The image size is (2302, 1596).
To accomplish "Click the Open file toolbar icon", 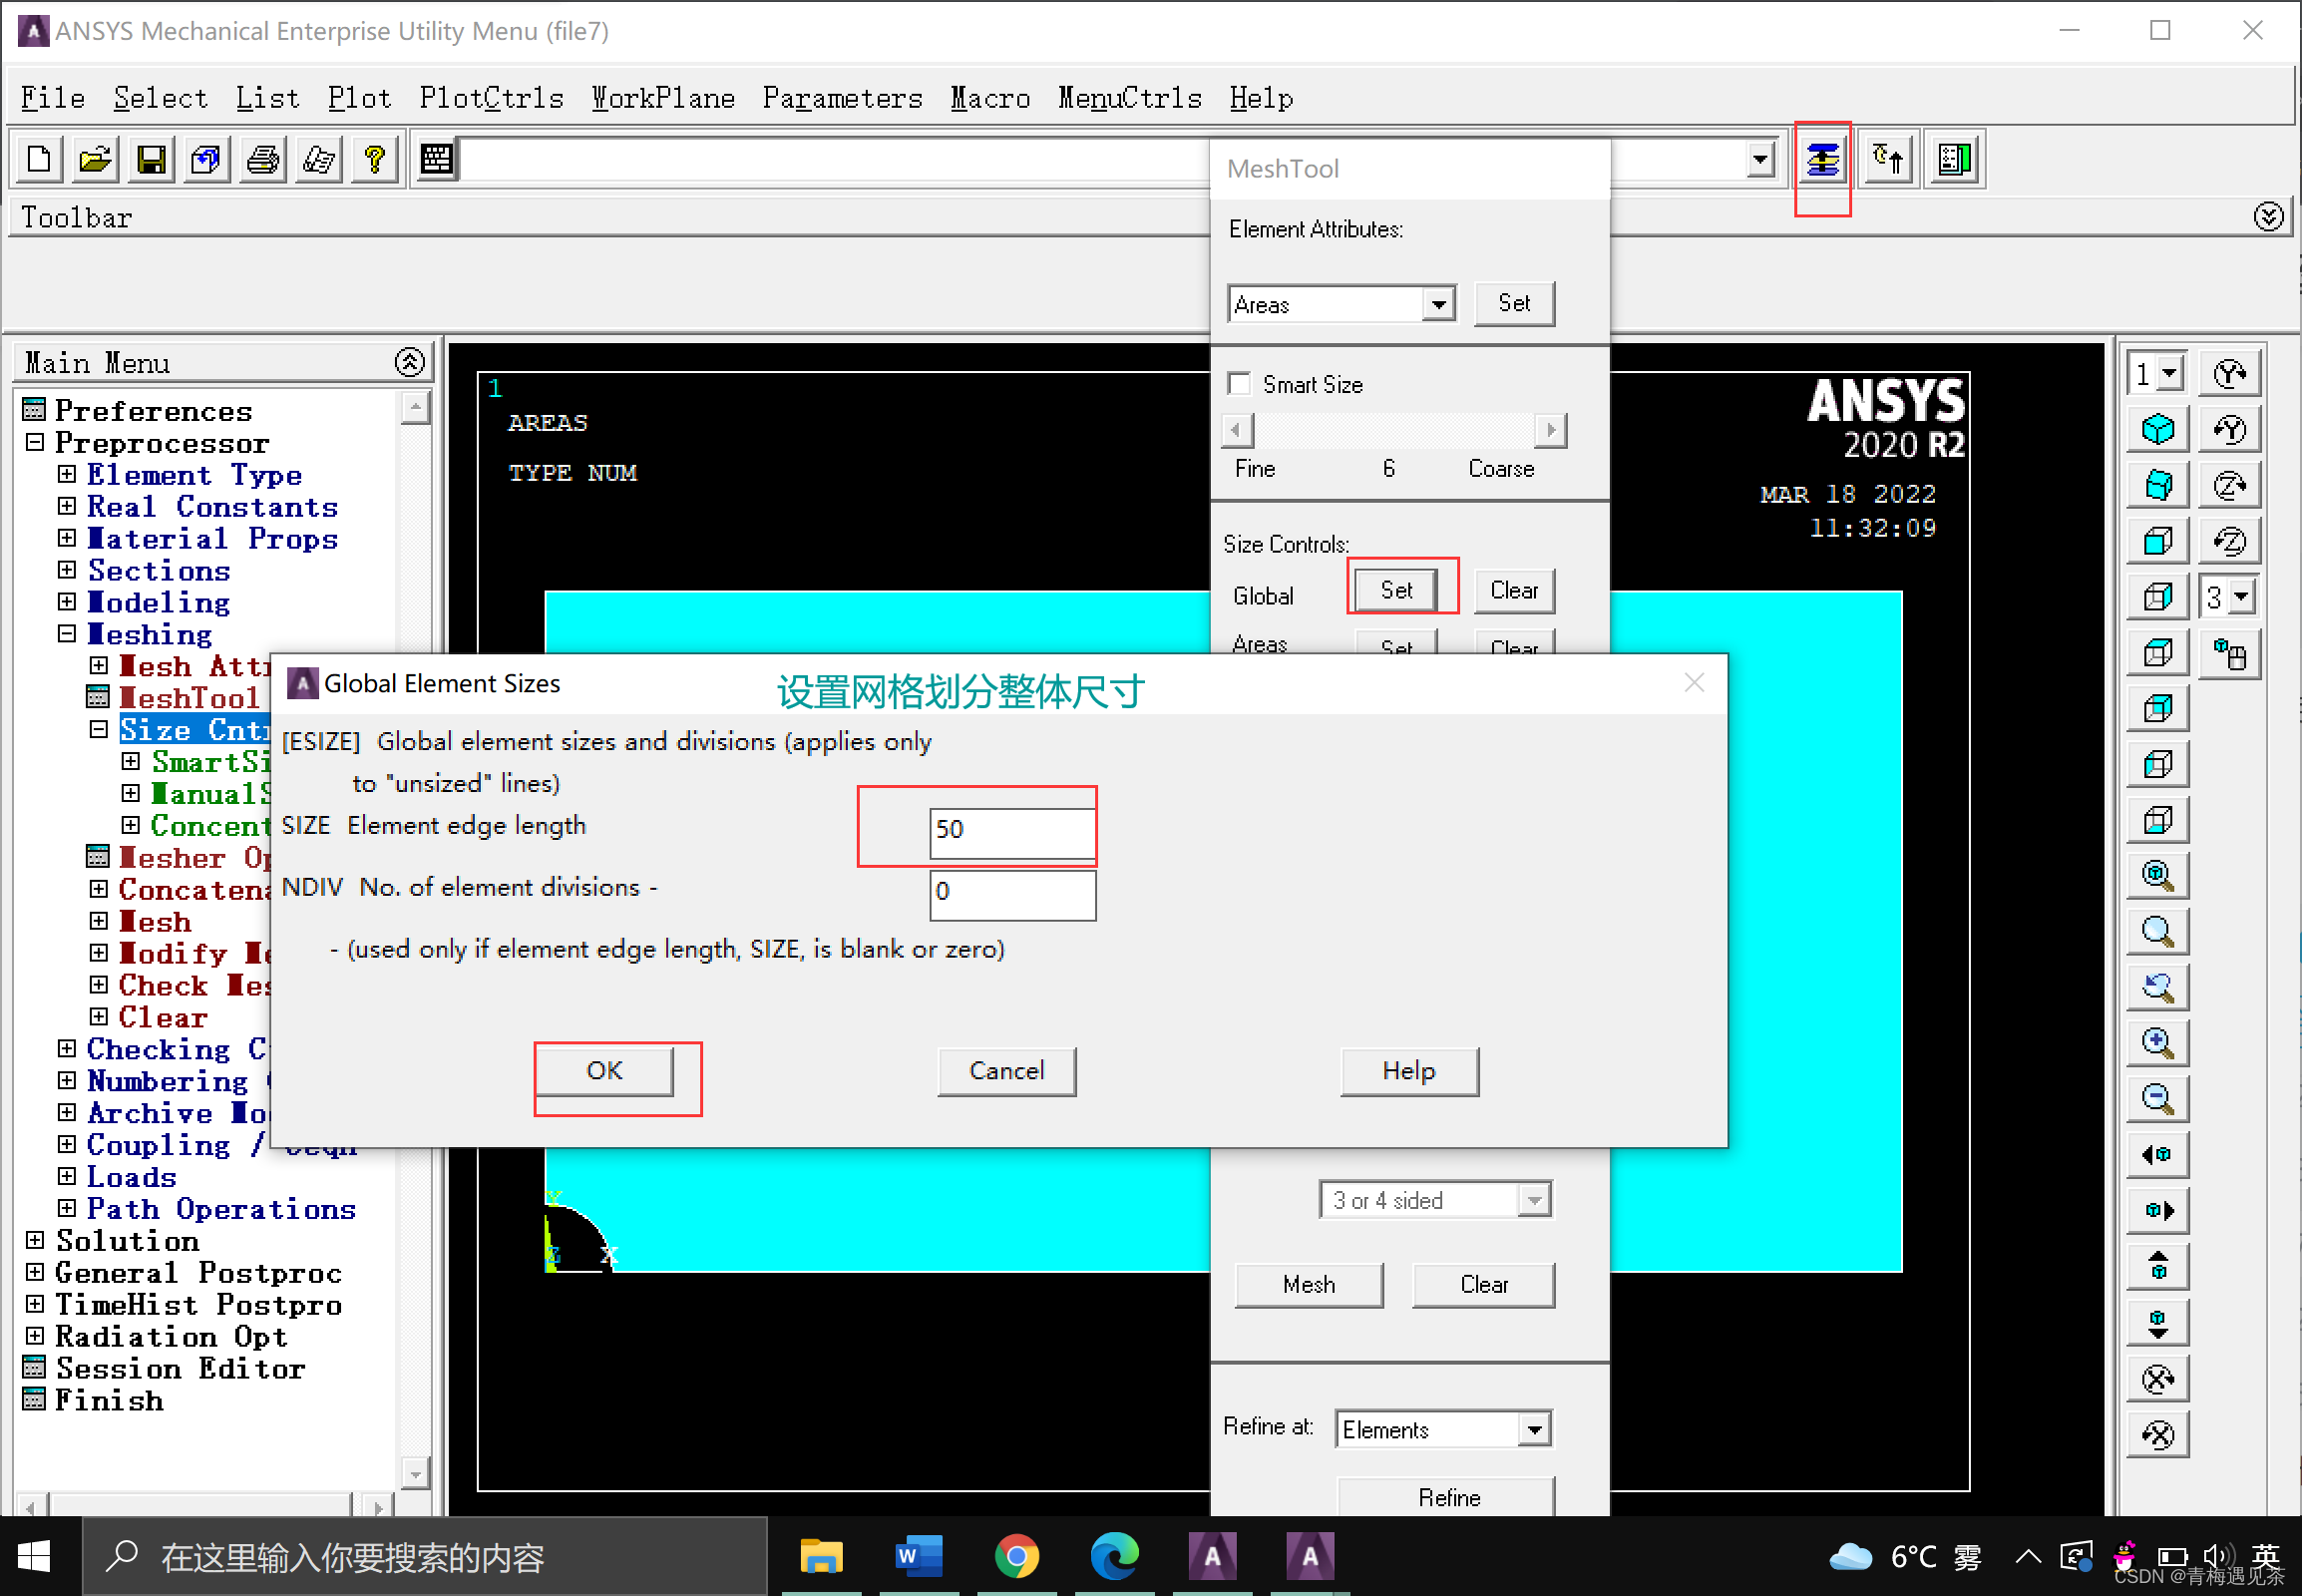I will [x=95, y=159].
